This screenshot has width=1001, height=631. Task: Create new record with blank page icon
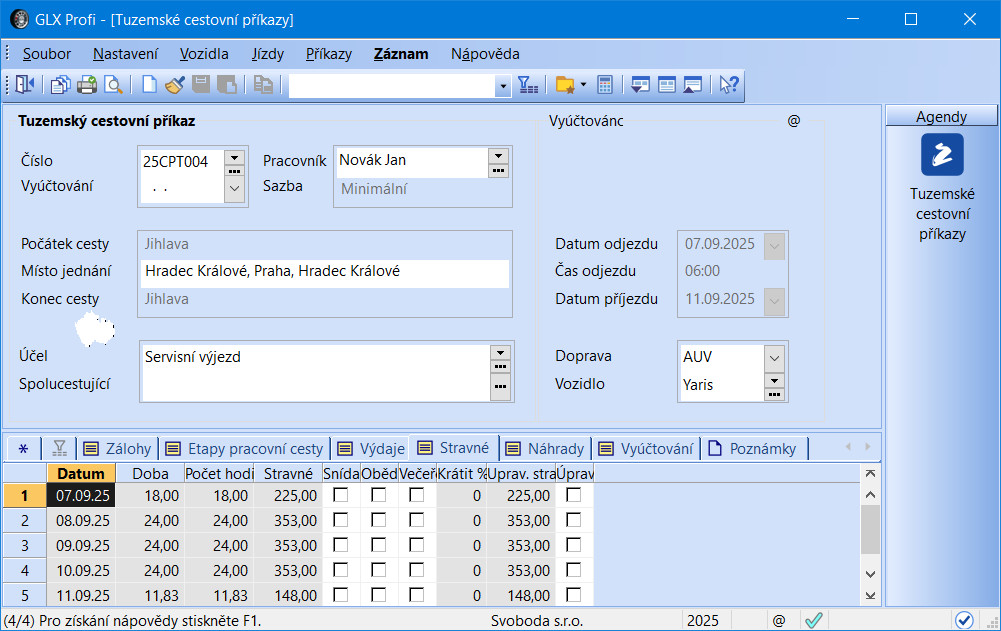tap(149, 85)
